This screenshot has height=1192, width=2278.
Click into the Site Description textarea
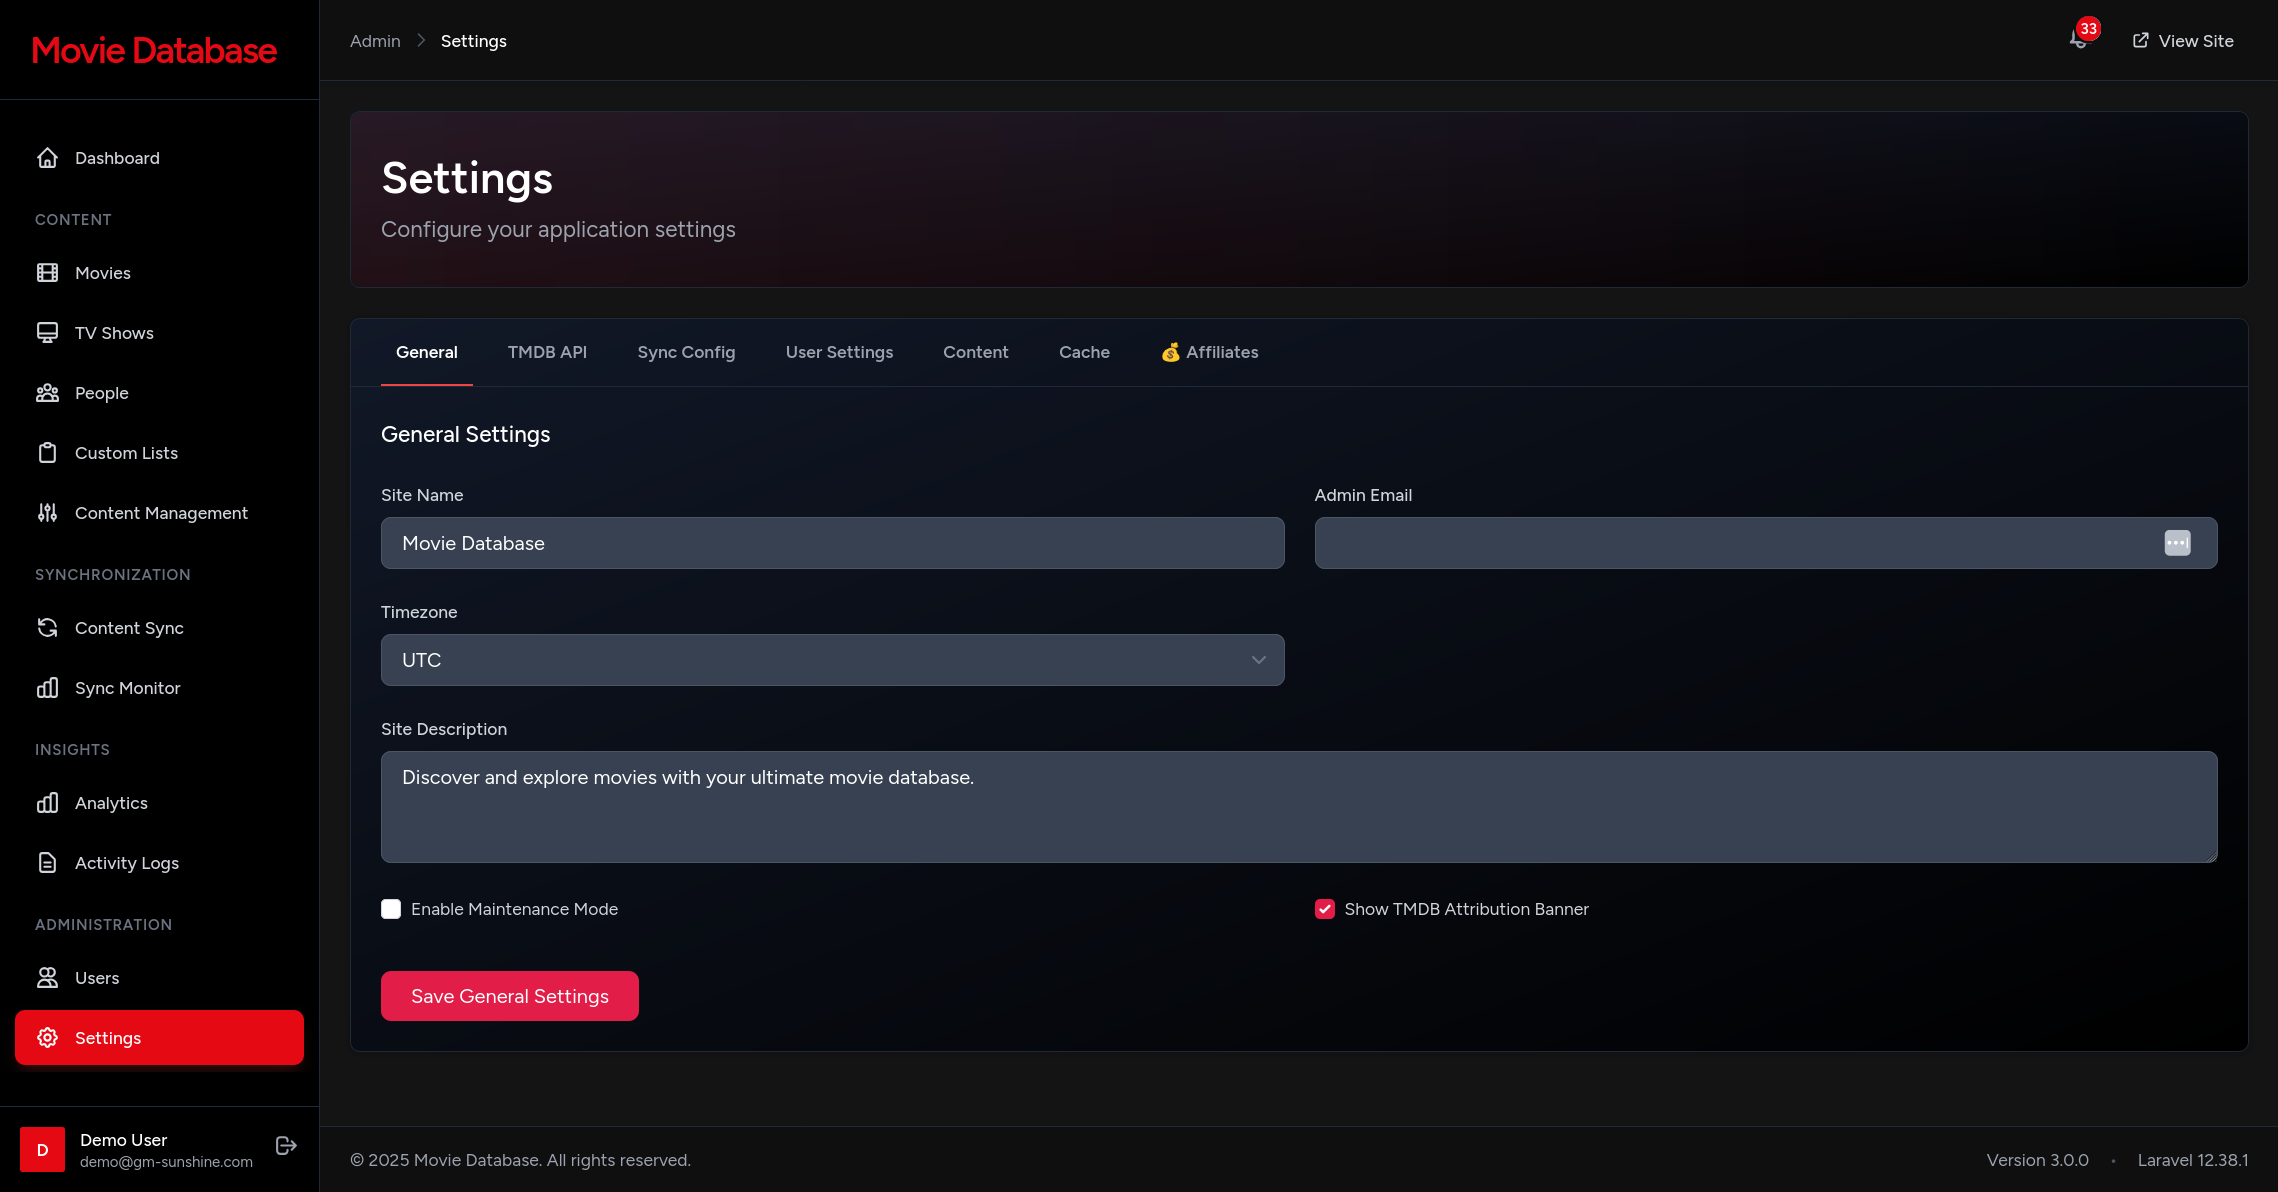[x=1298, y=807]
